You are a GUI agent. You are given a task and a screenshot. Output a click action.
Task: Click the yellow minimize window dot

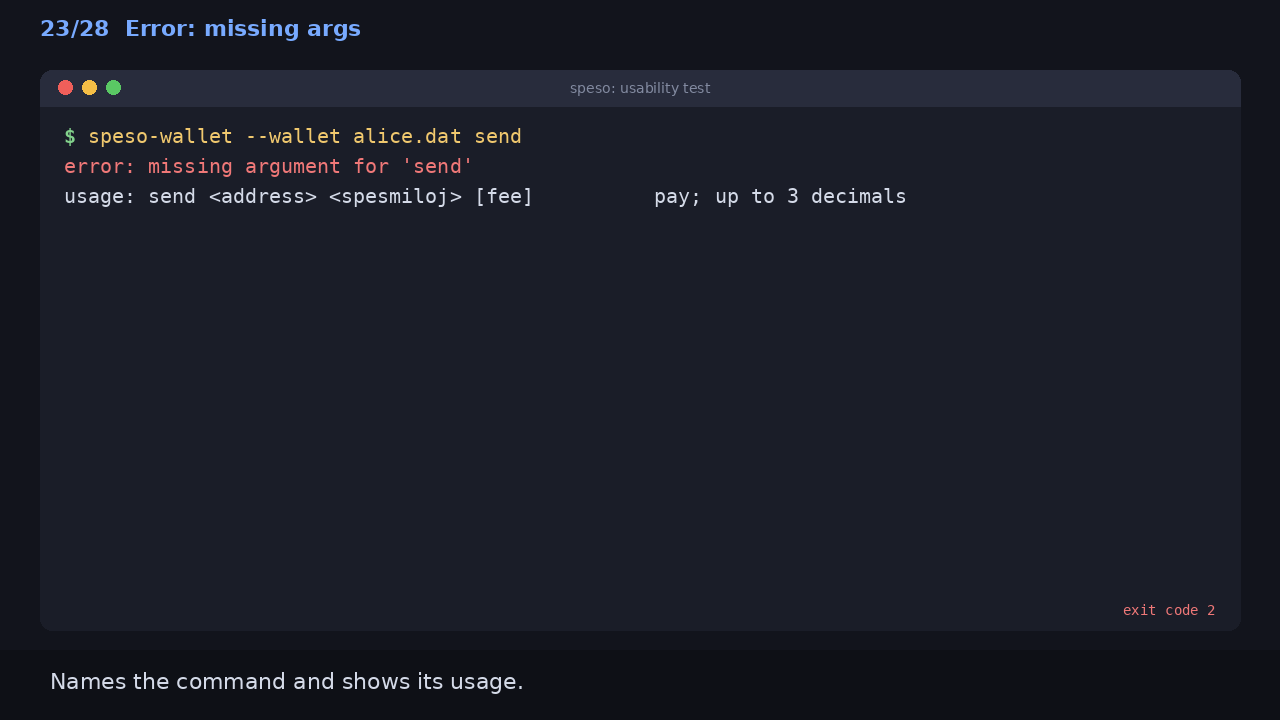[x=90, y=88]
